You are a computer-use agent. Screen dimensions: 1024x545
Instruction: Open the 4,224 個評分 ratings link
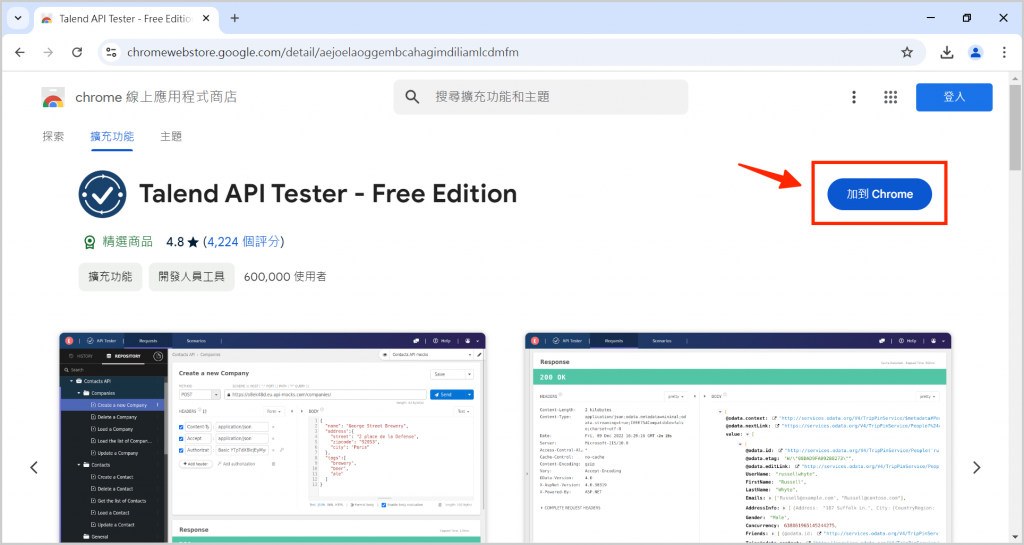tap(244, 241)
